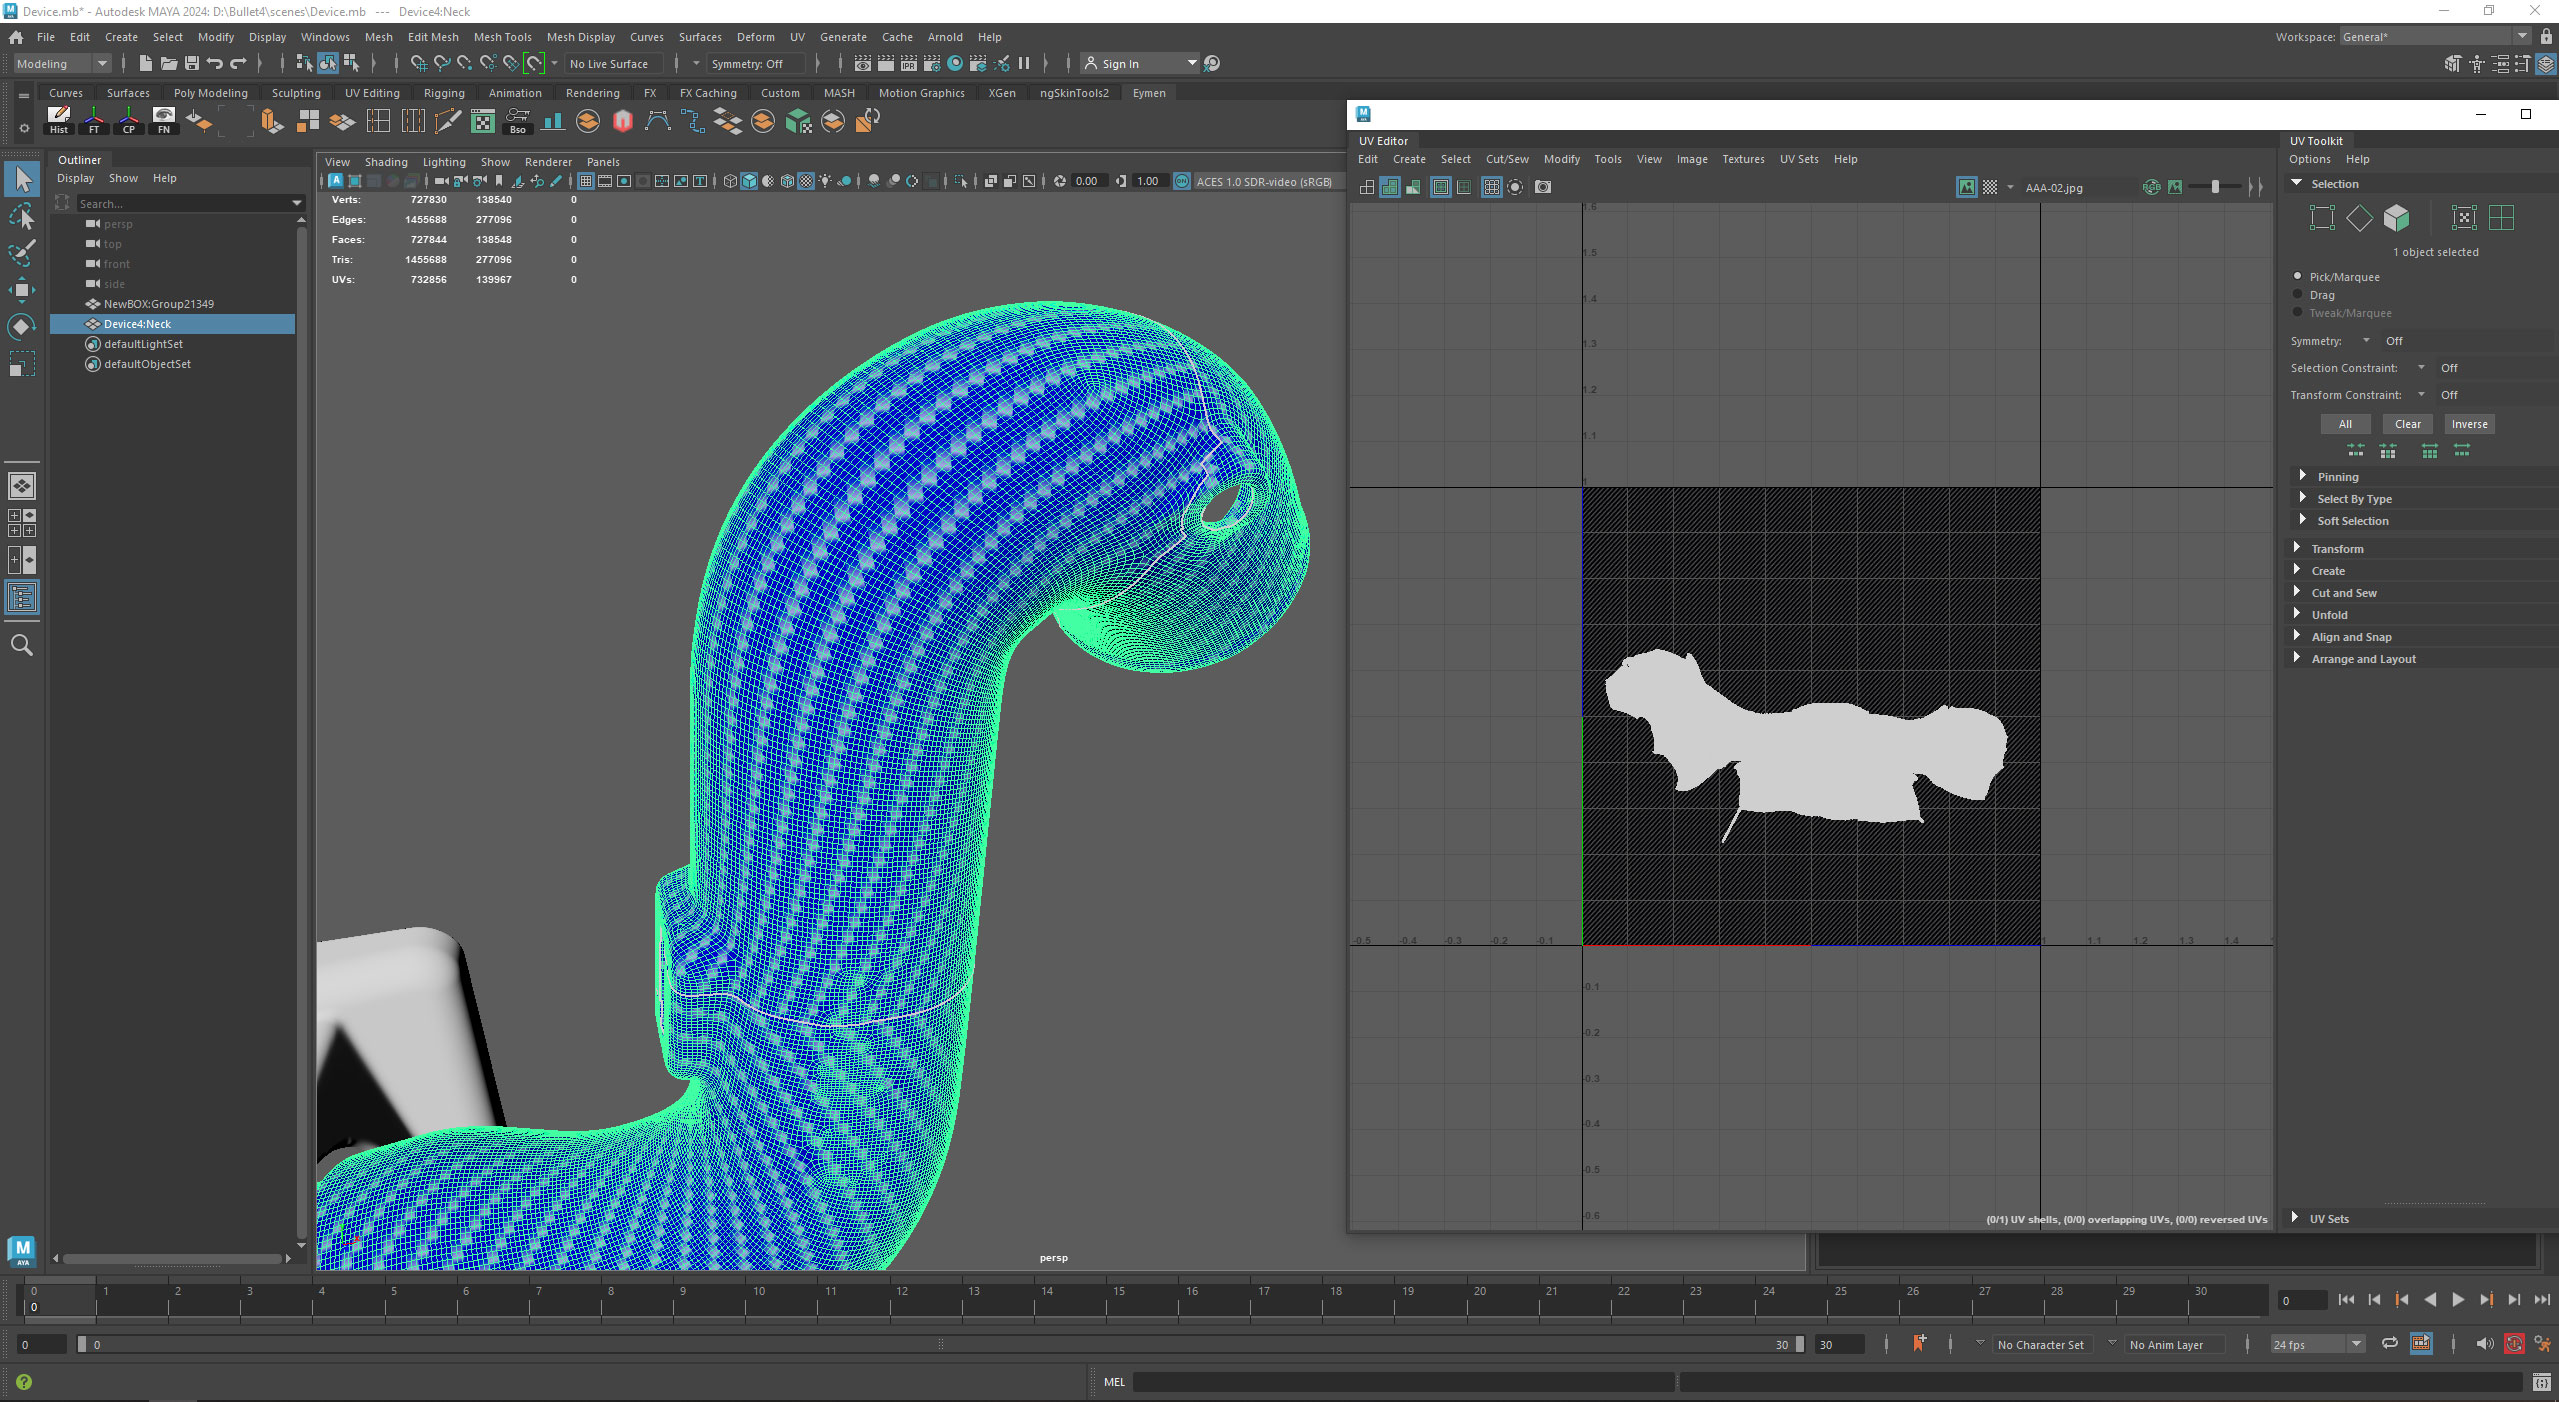2559x1402 pixels.
Task: Switch to the Sculpting shelf tab
Action: 296,93
